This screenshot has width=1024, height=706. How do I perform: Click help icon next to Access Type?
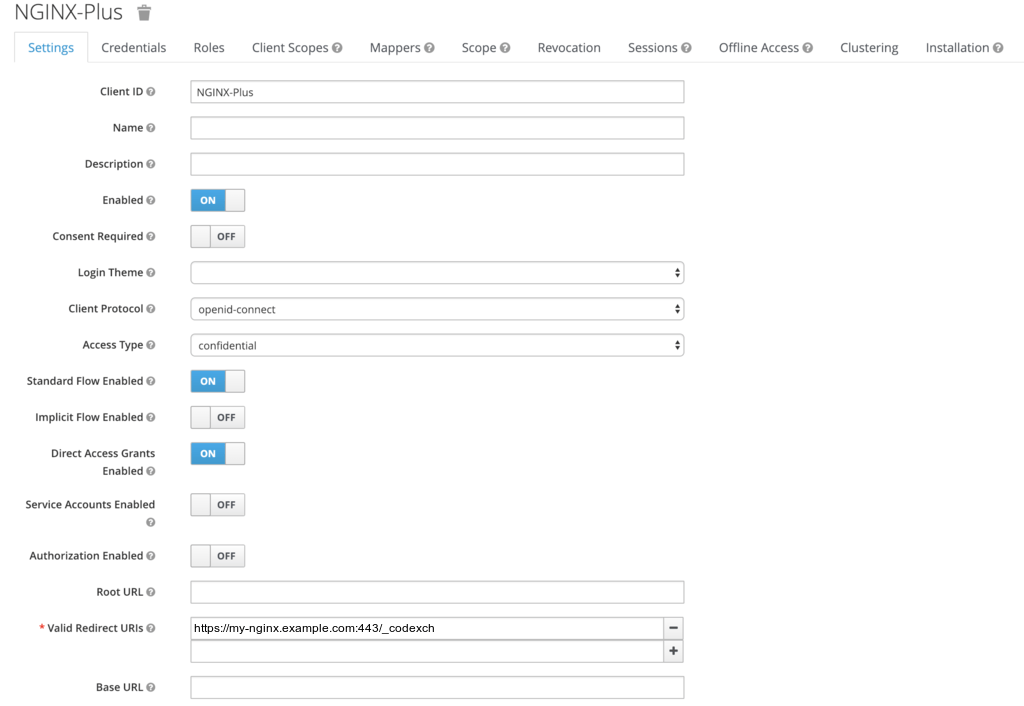tap(151, 345)
